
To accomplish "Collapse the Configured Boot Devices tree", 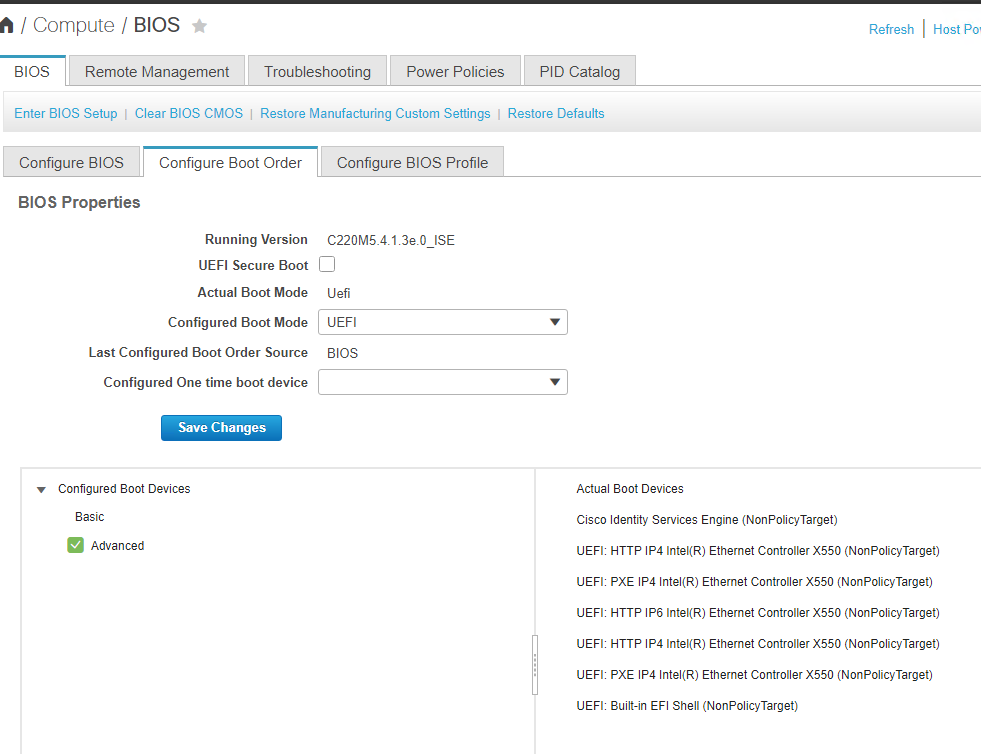I will coord(41,489).
